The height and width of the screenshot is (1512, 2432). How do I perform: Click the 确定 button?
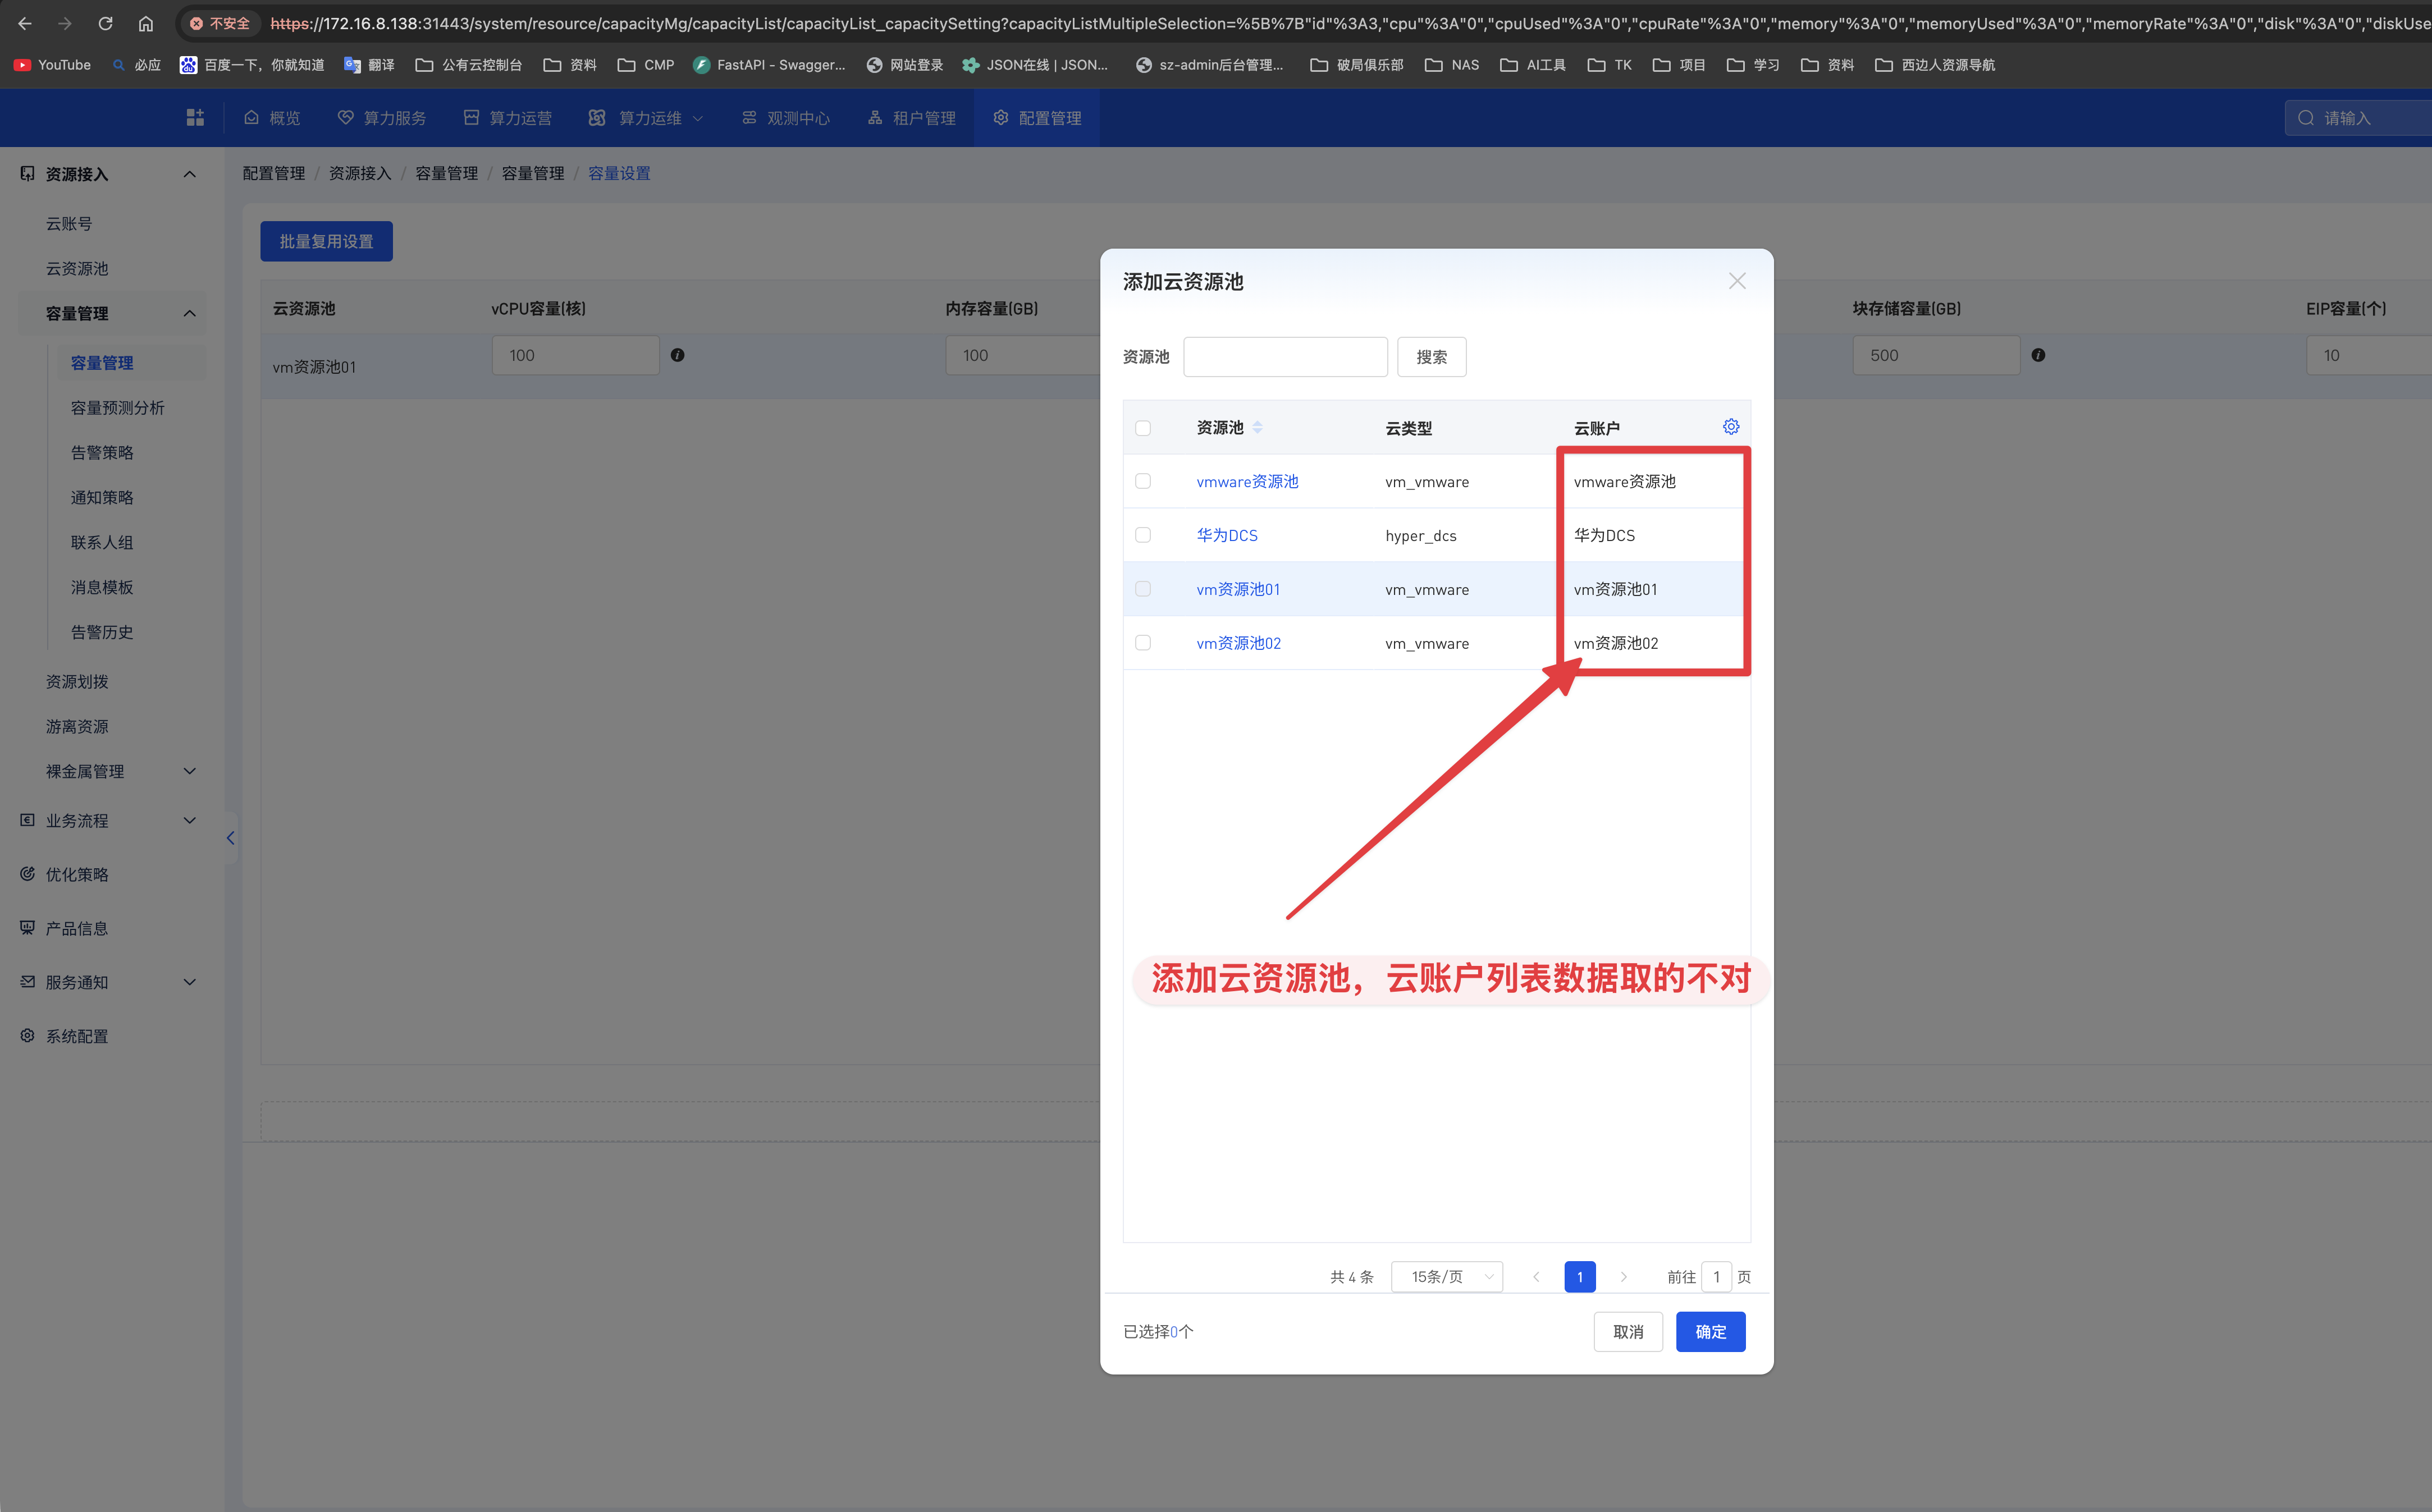click(1710, 1332)
